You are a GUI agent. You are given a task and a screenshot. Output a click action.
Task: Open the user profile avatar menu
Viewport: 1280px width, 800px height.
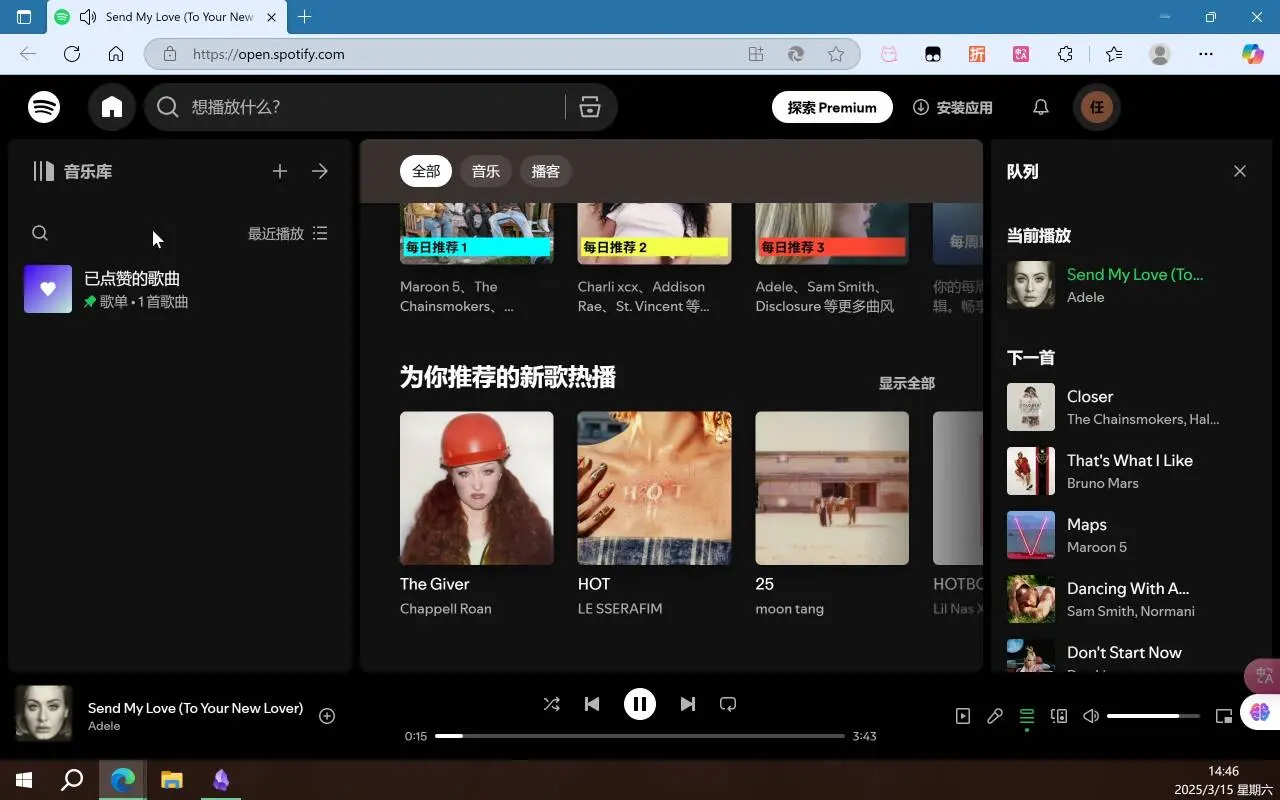point(1097,107)
